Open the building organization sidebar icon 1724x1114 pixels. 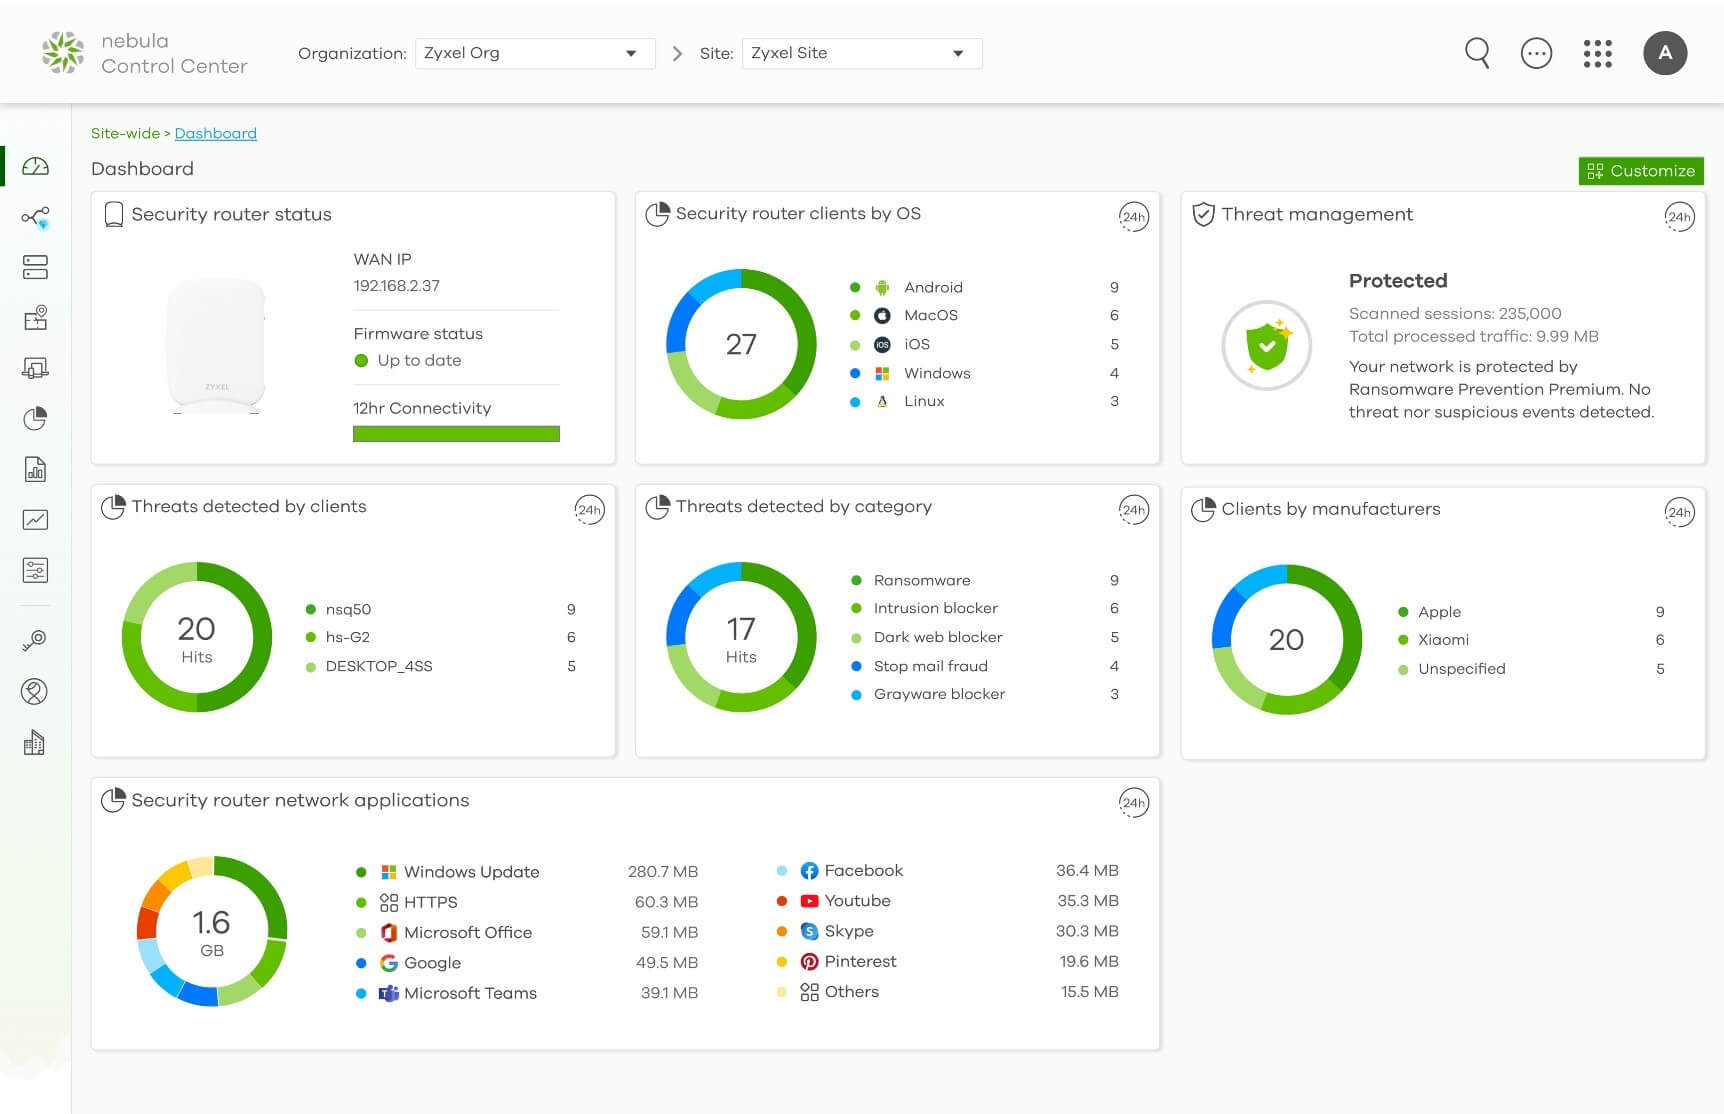[x=35, y=742]
